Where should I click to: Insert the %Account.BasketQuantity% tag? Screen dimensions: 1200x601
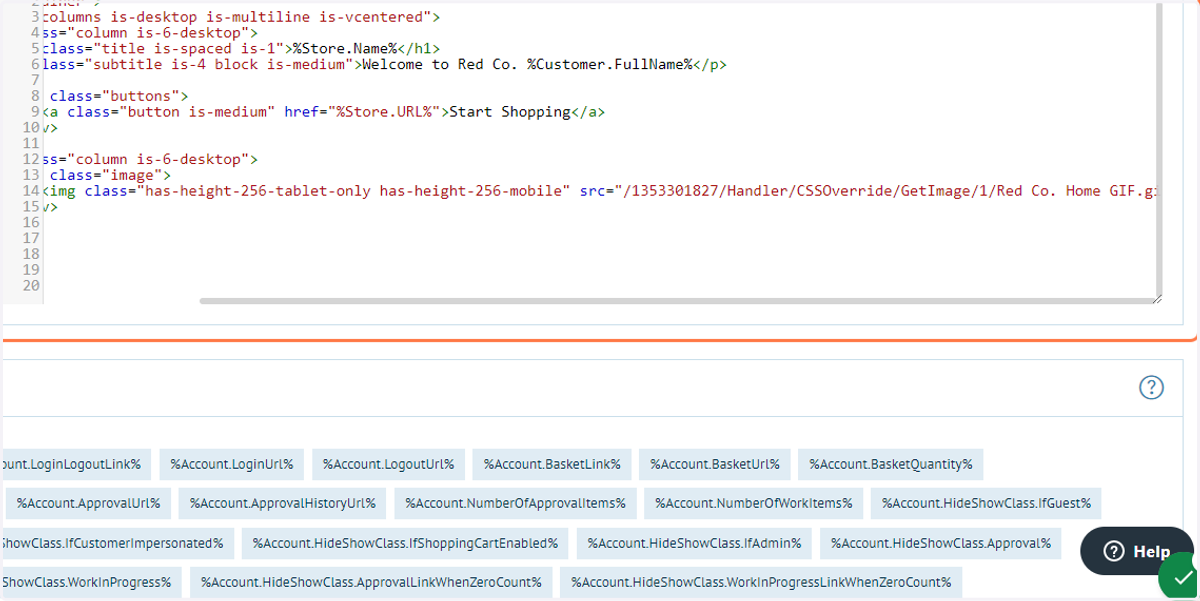[x=891, y=464]
